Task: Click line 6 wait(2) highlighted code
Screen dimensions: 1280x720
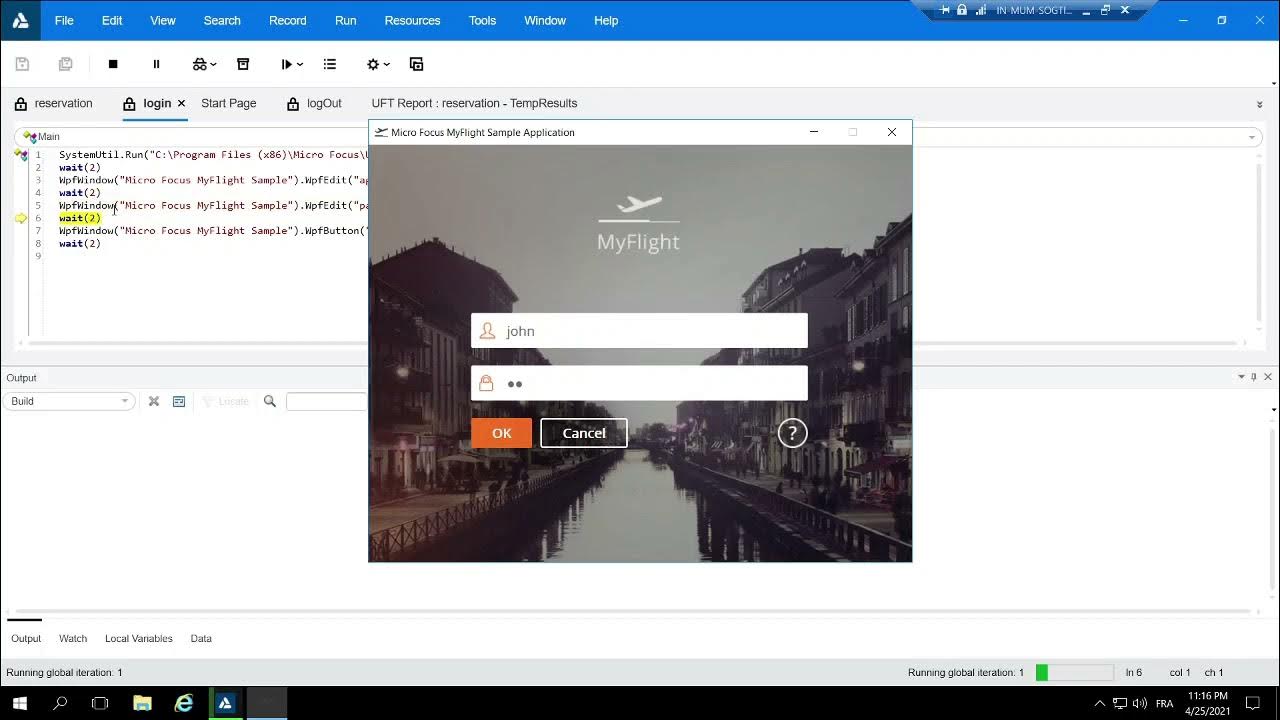Action: click(x=80, y=218)
